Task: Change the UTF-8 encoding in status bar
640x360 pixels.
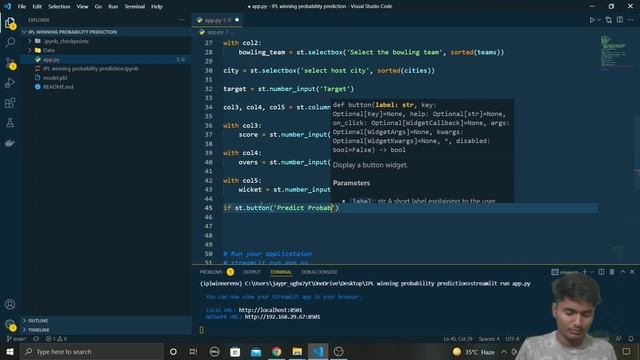Action: tap(513, 339)
